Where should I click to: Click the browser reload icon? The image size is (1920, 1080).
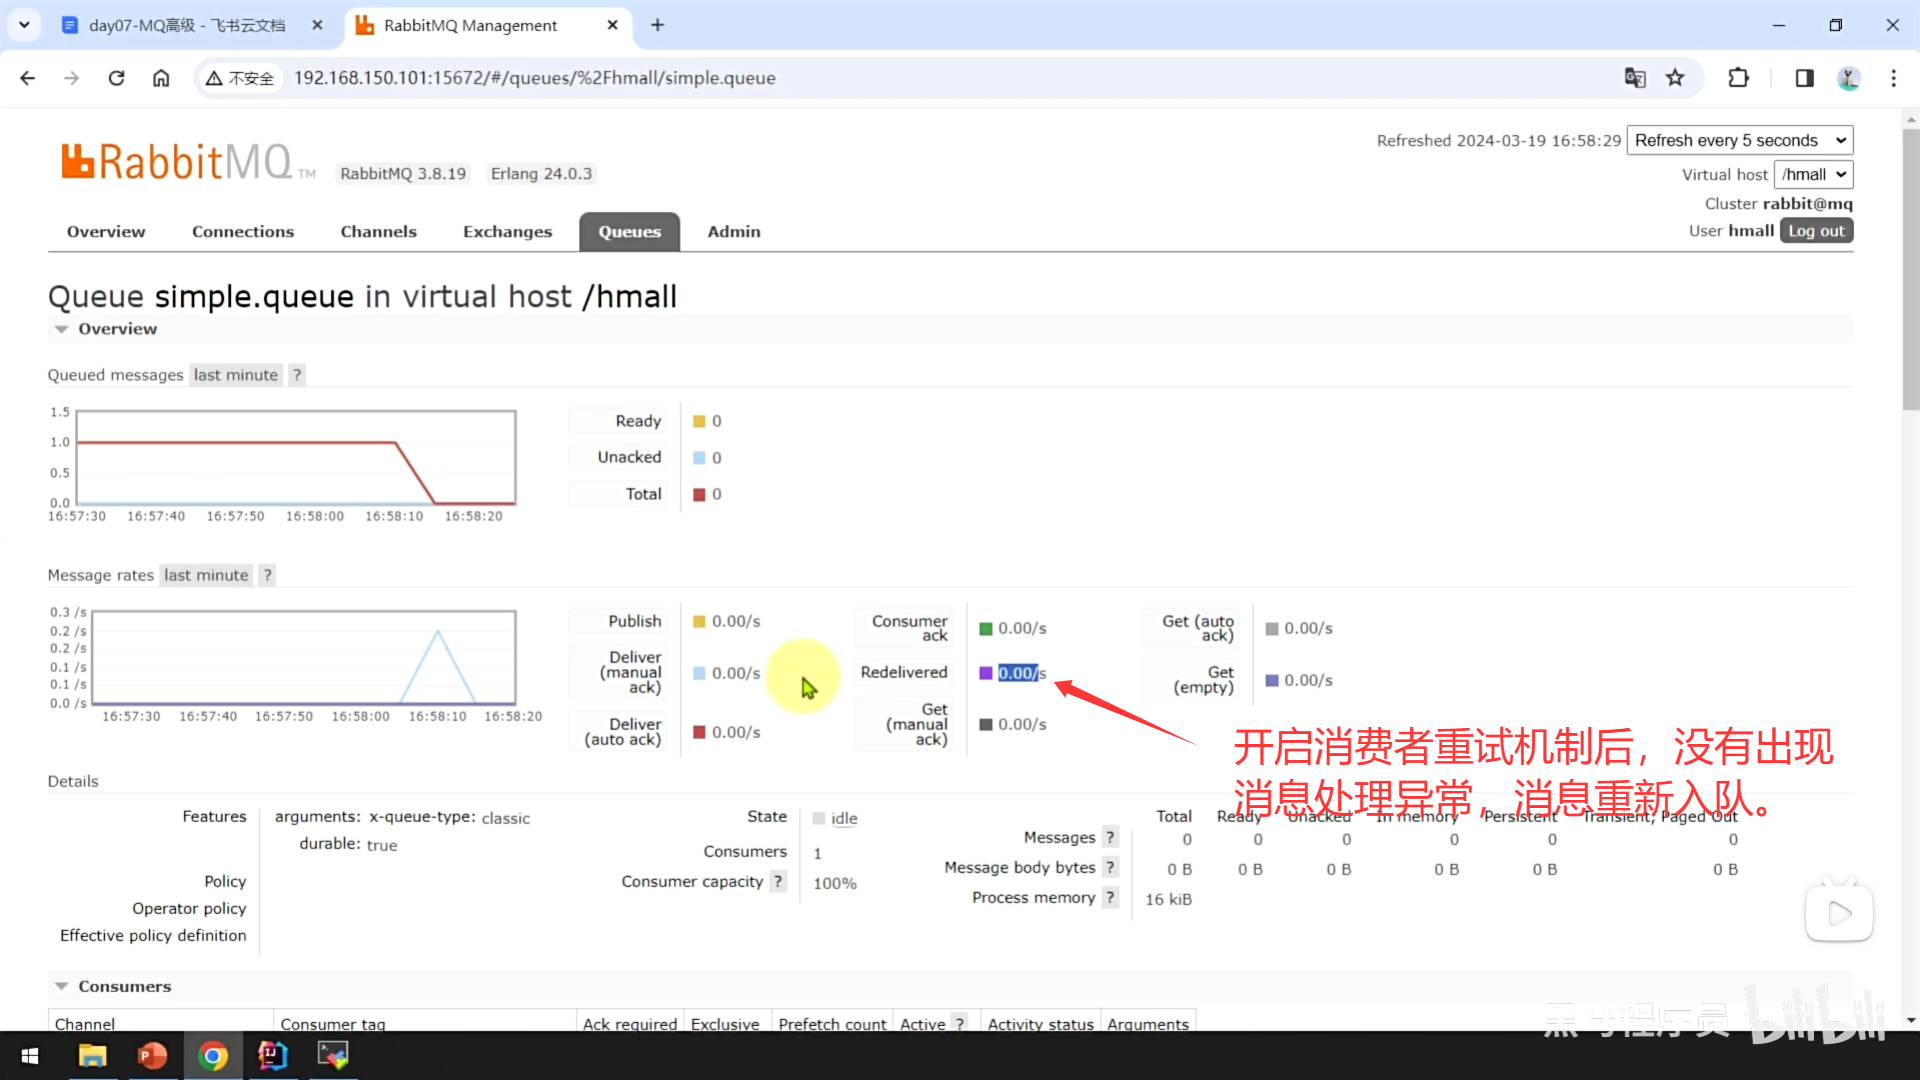coord(116,78)
